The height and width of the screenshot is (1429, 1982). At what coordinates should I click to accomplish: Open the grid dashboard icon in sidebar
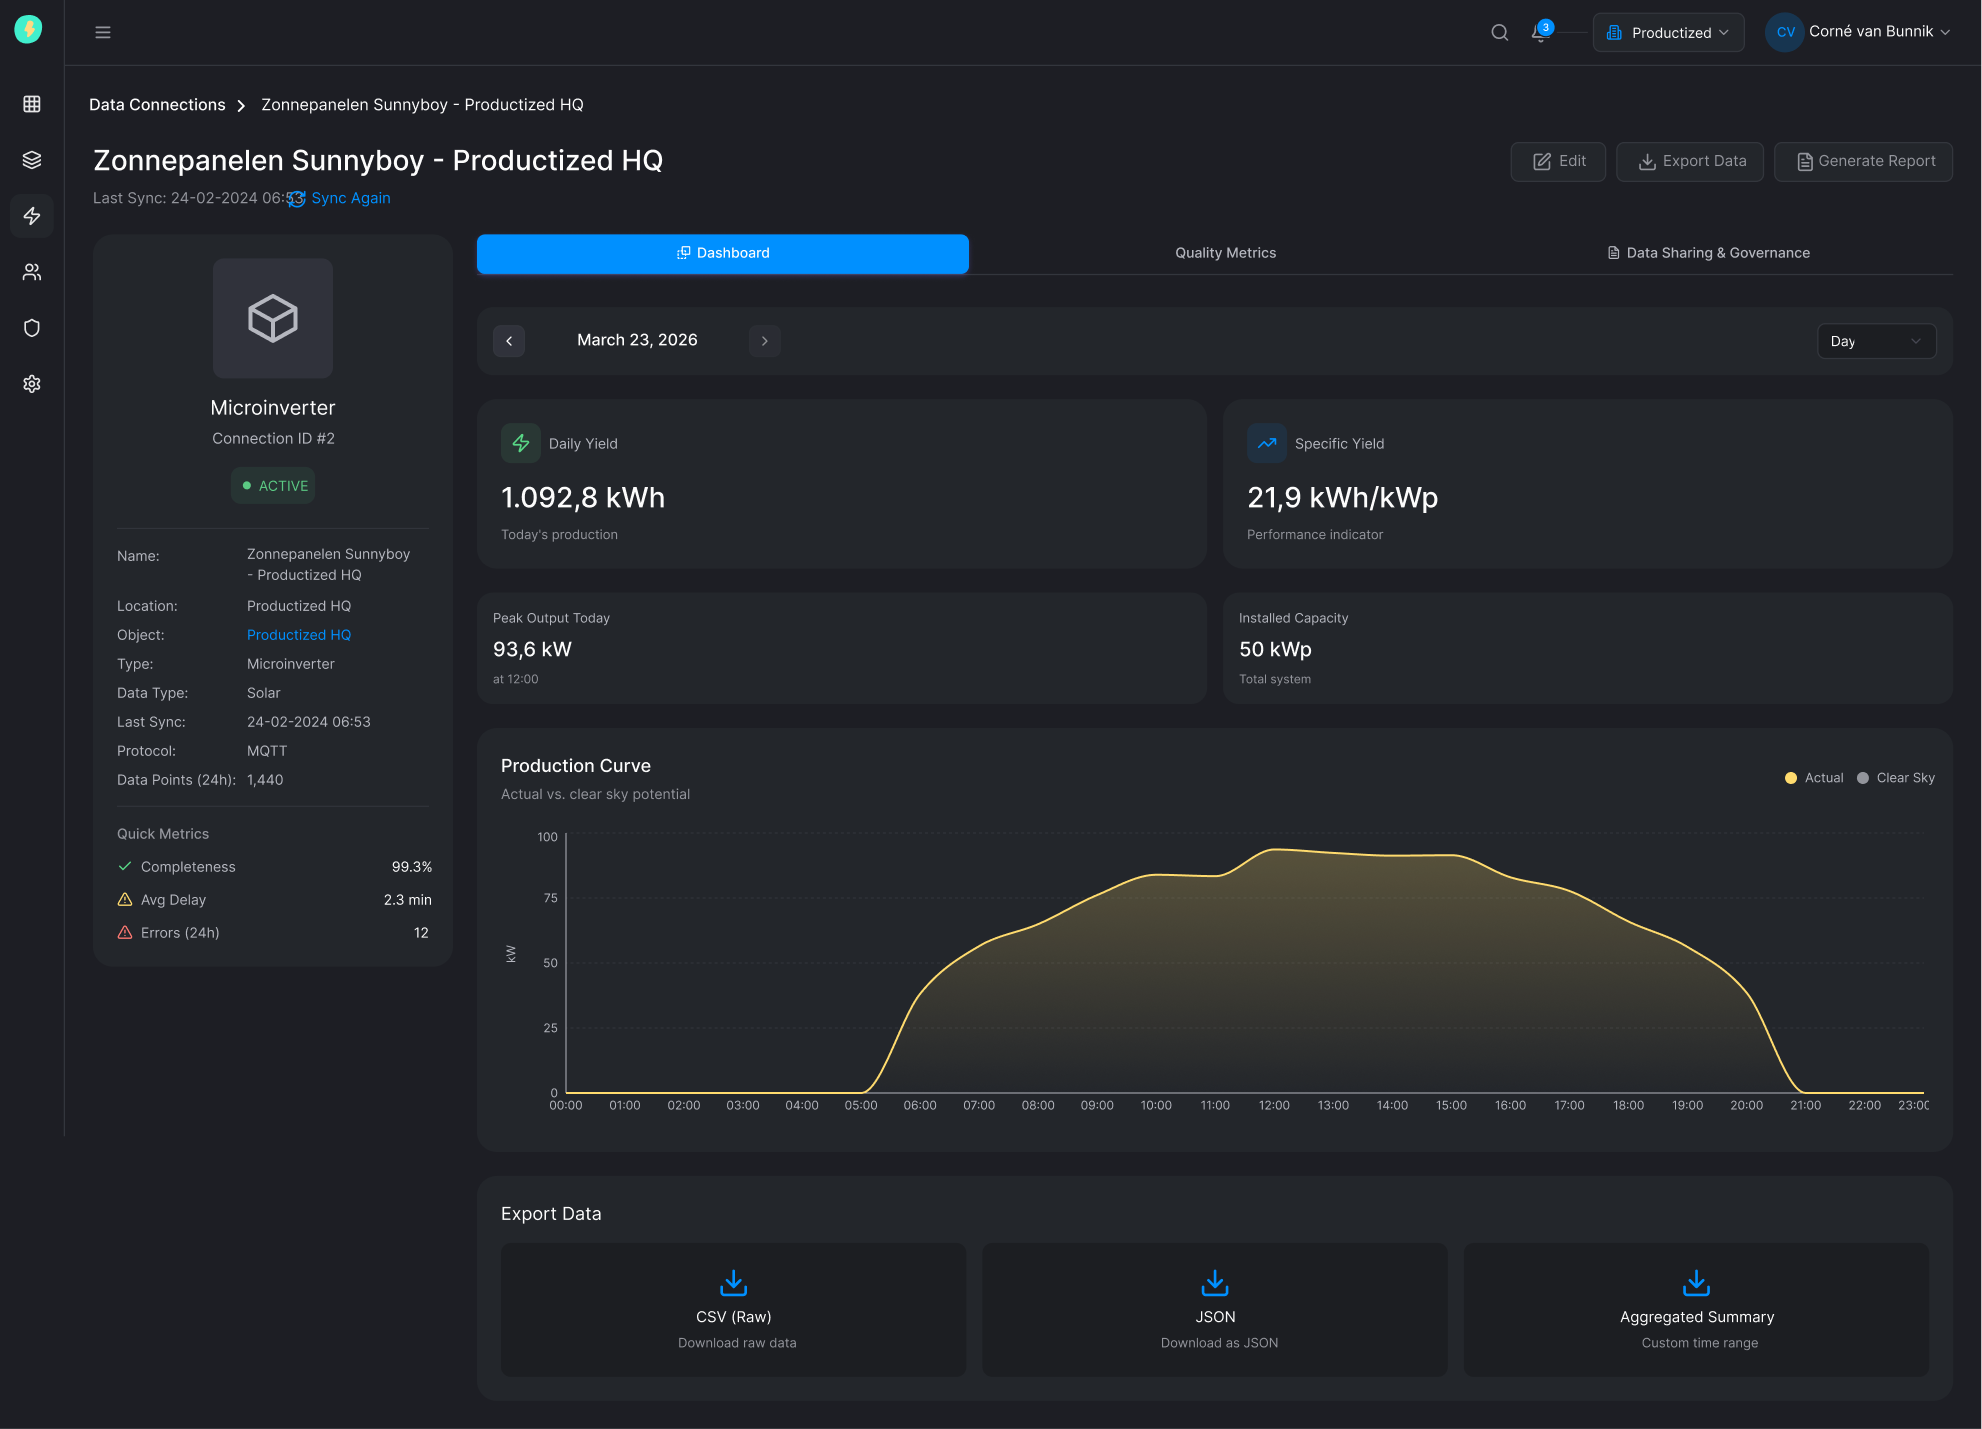click(x=31, y=103)
